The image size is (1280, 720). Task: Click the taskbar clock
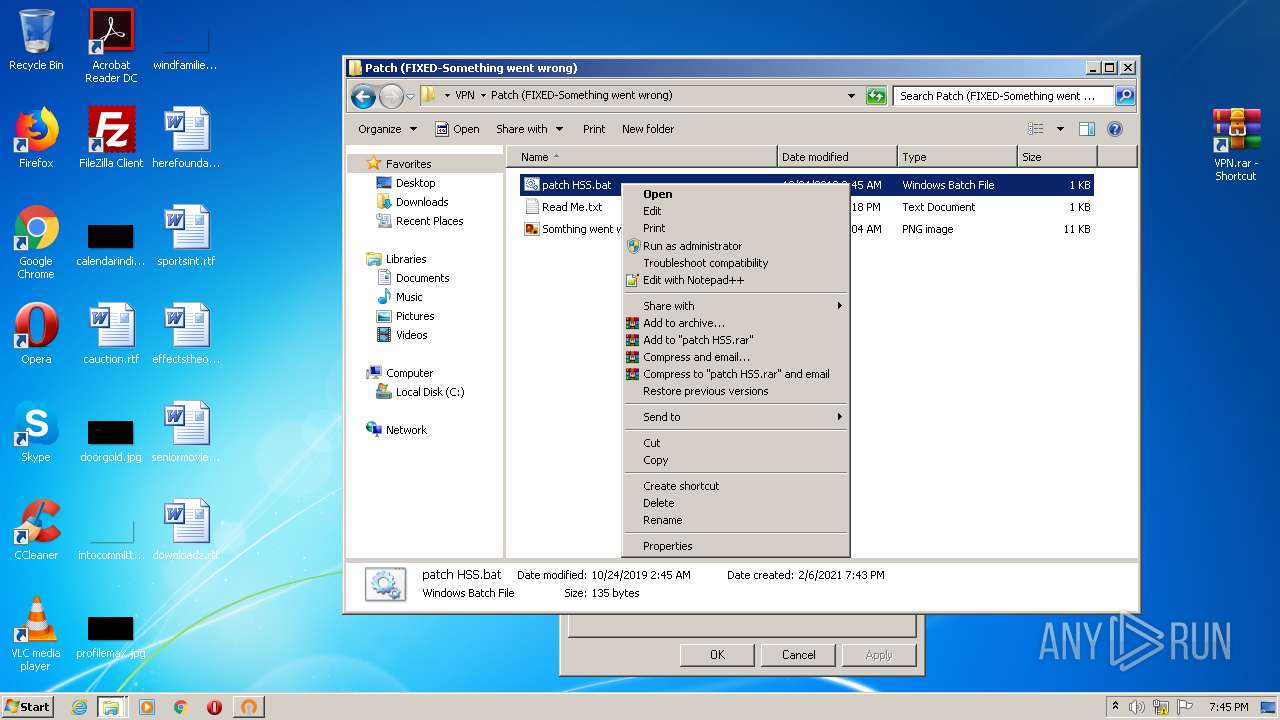pos(1228,707)
